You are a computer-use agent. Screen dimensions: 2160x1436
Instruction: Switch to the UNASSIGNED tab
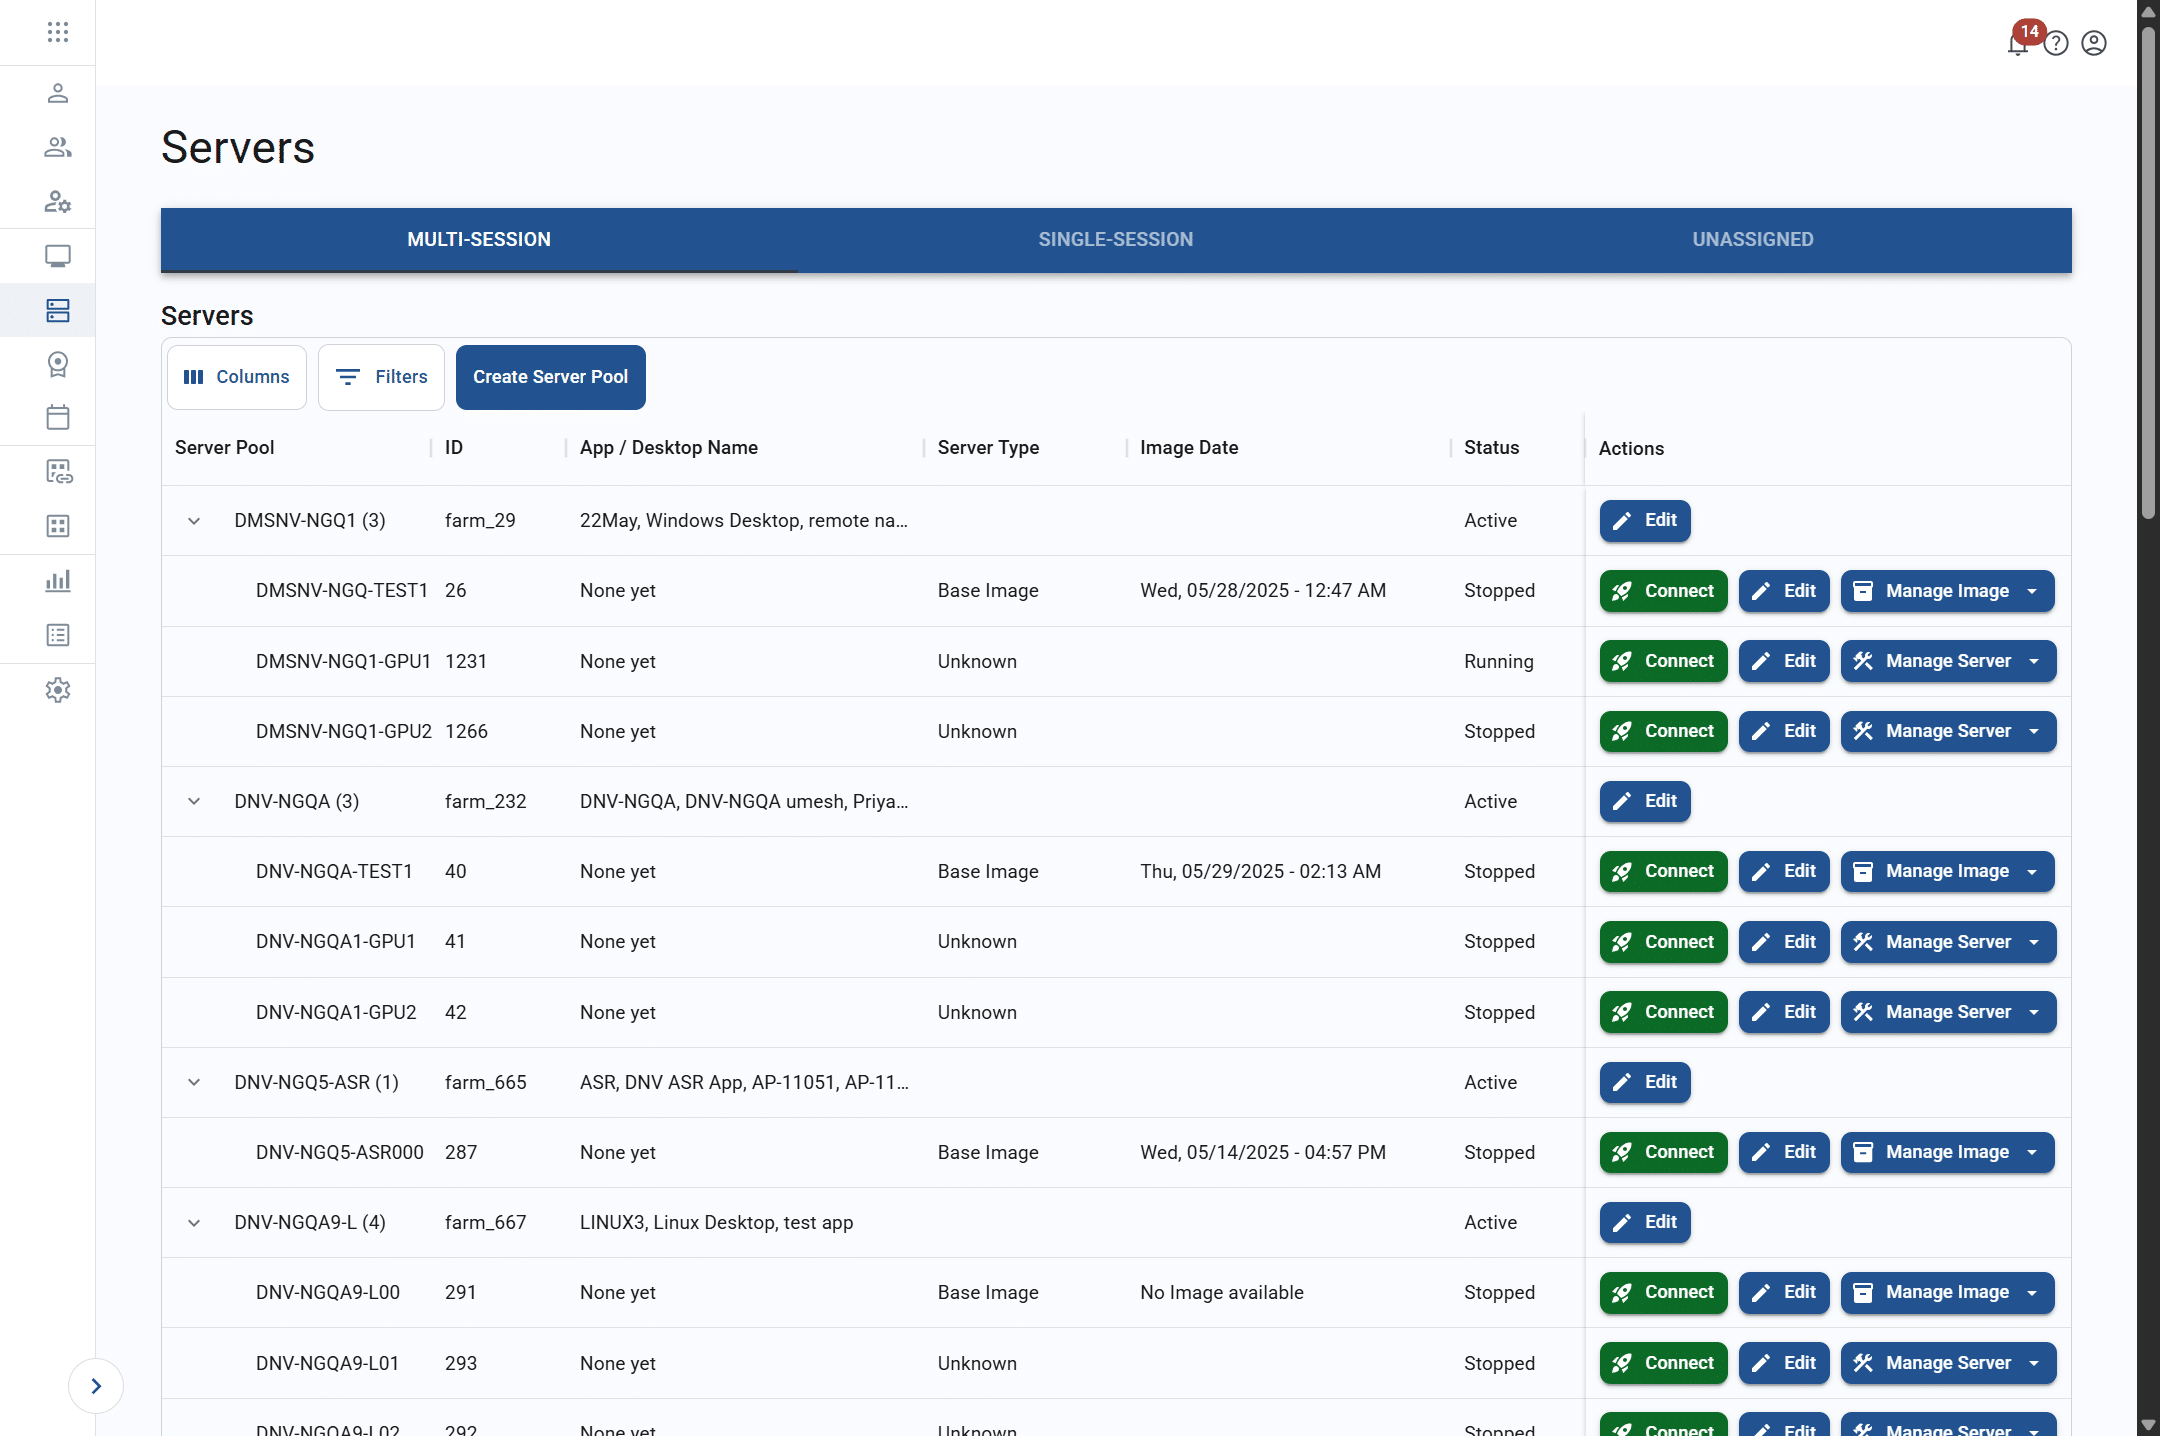pyautogui.click(x=1751, y=239)
